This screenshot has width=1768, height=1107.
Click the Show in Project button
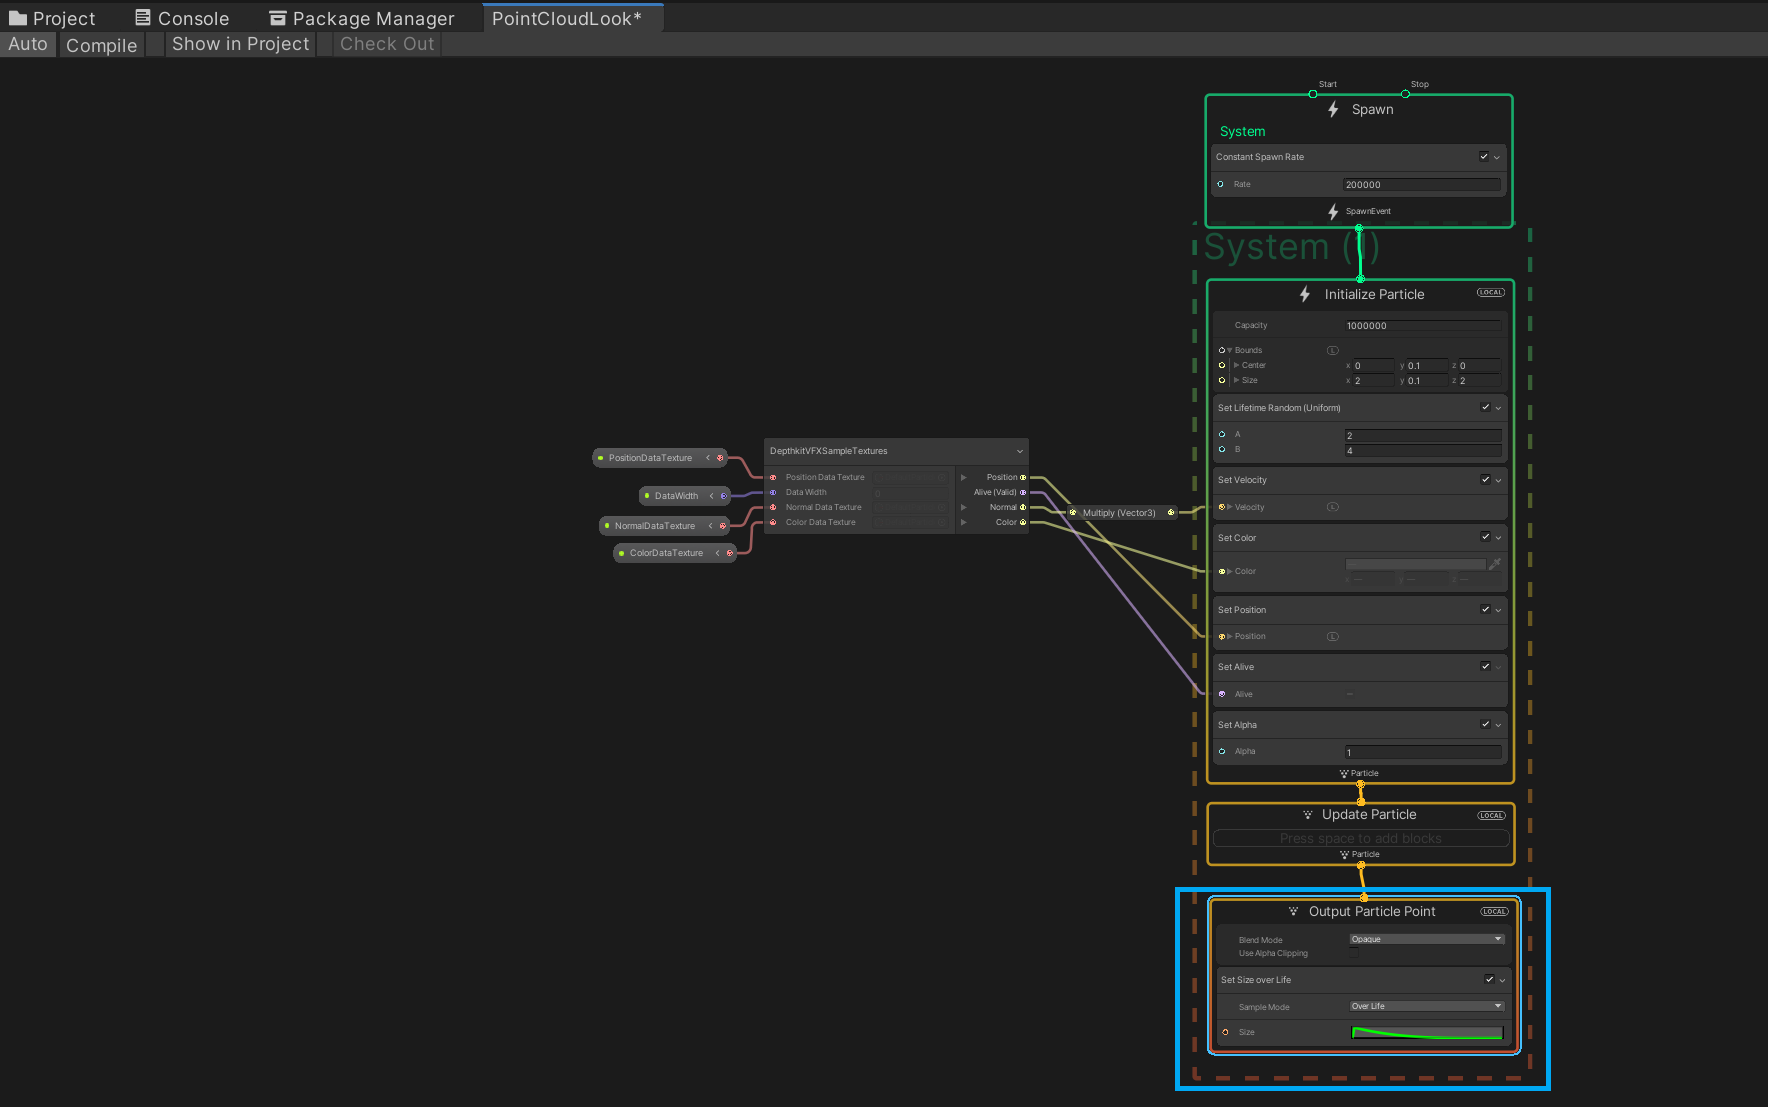coord(240,44)
